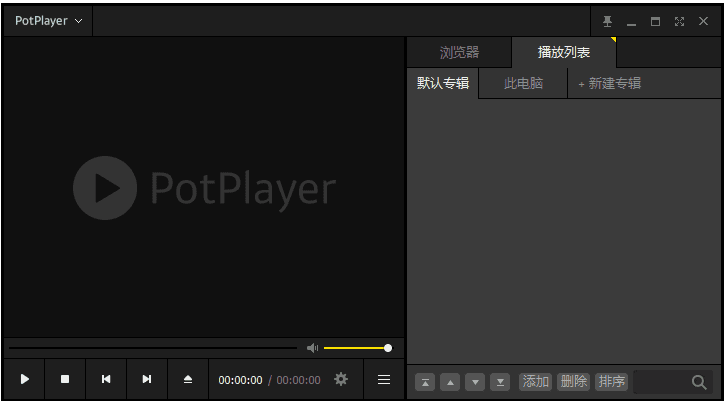Select the 播放列表 tab
724x401 pixels.
[564, 52]
